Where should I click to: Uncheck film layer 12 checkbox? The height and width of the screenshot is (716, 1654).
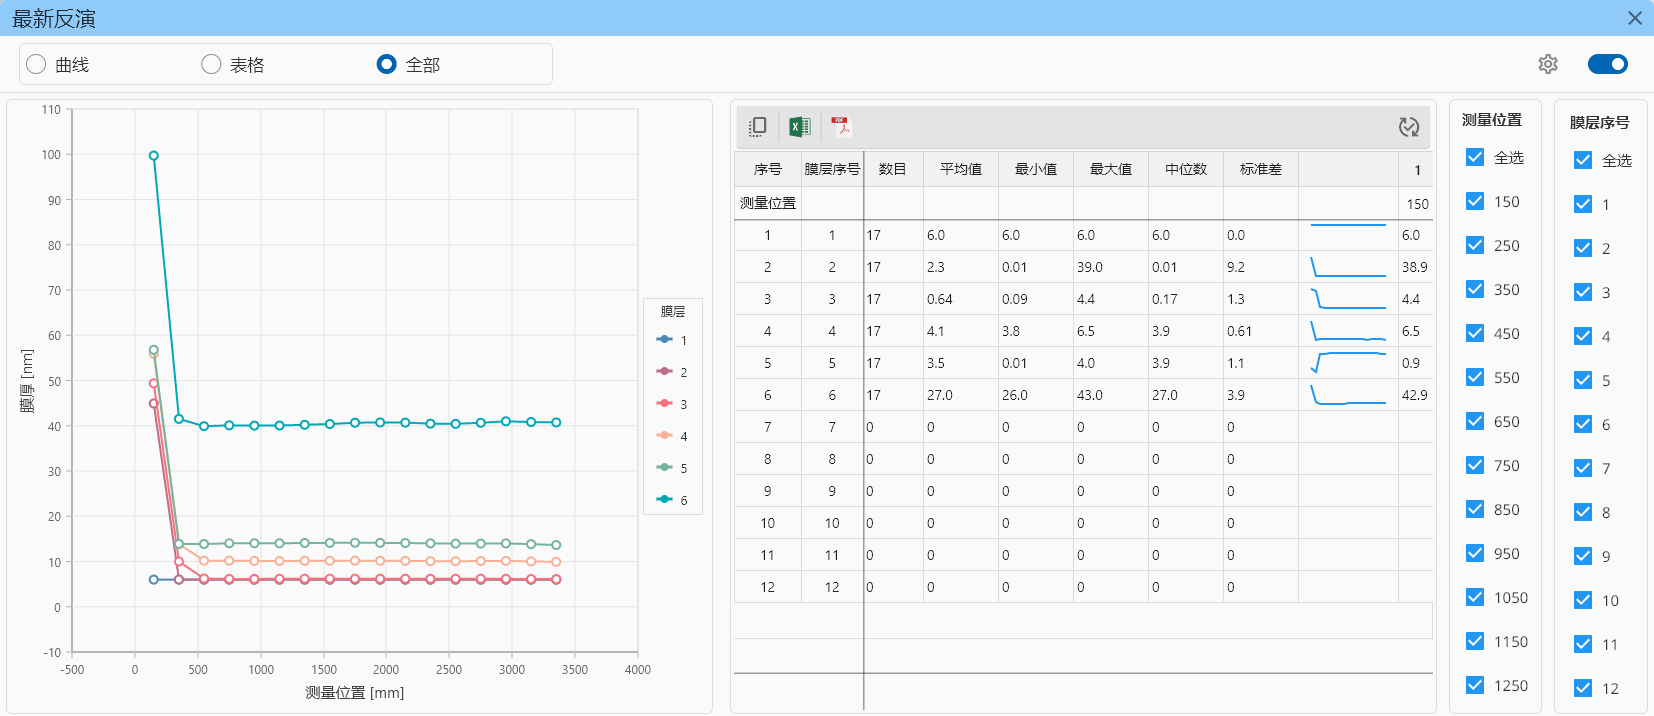click(1583, 688)
